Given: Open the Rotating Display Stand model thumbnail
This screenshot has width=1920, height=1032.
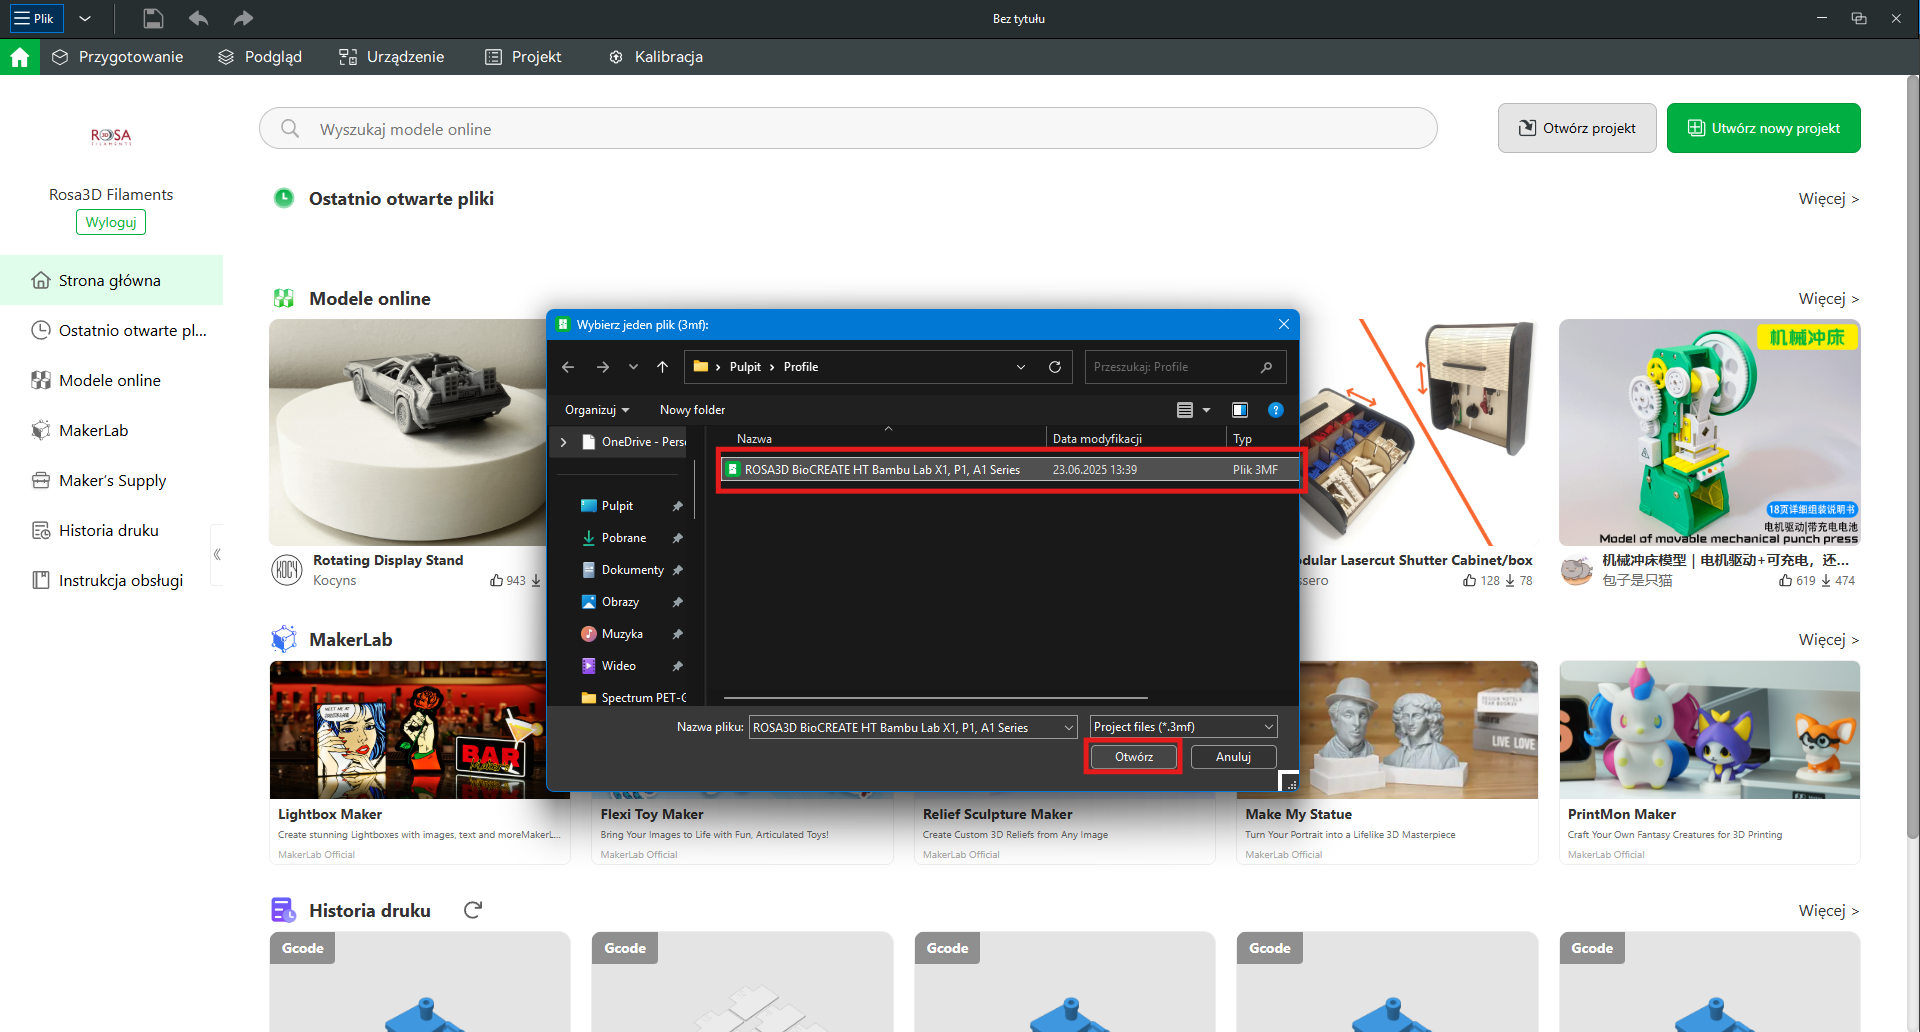Looking at the screenshot, I should pos(408,432).
